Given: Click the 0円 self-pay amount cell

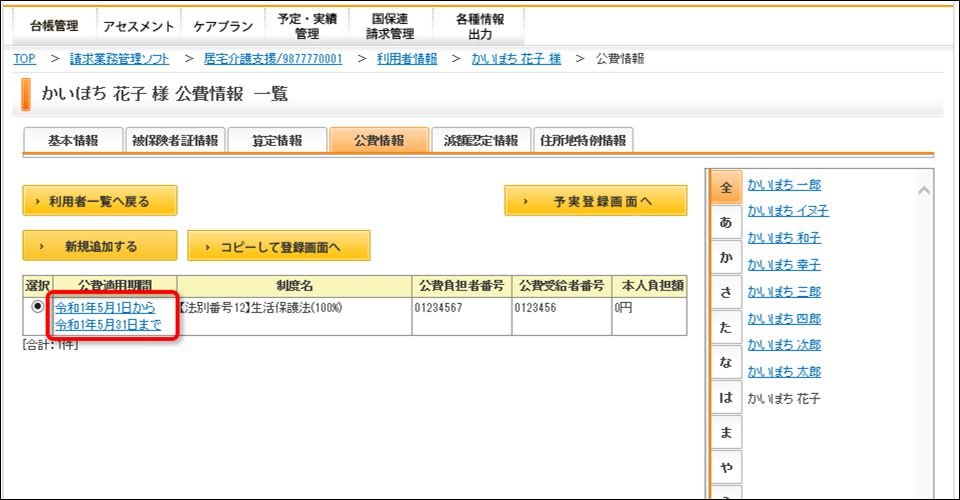Looking at the screenshot, I should pos(650,316).
